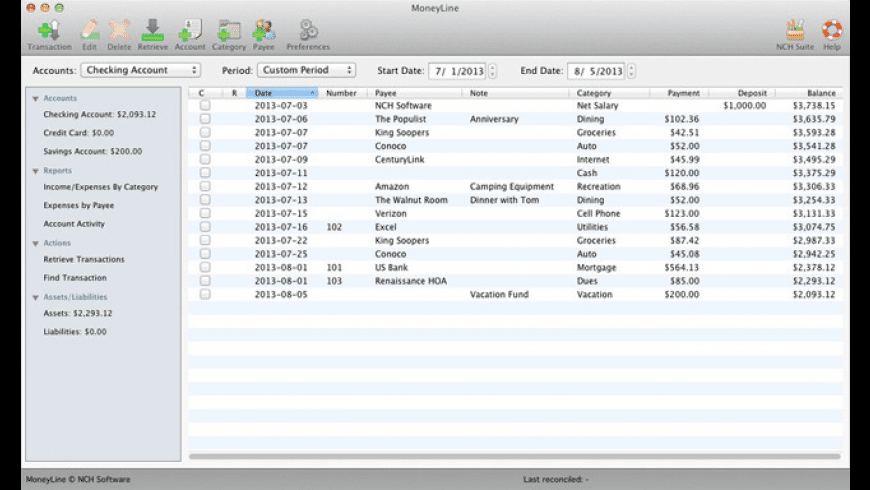Click the $1,000.00 deposit cell
The width and height of the screenshot is (870, 490).
tap(745, 105)
